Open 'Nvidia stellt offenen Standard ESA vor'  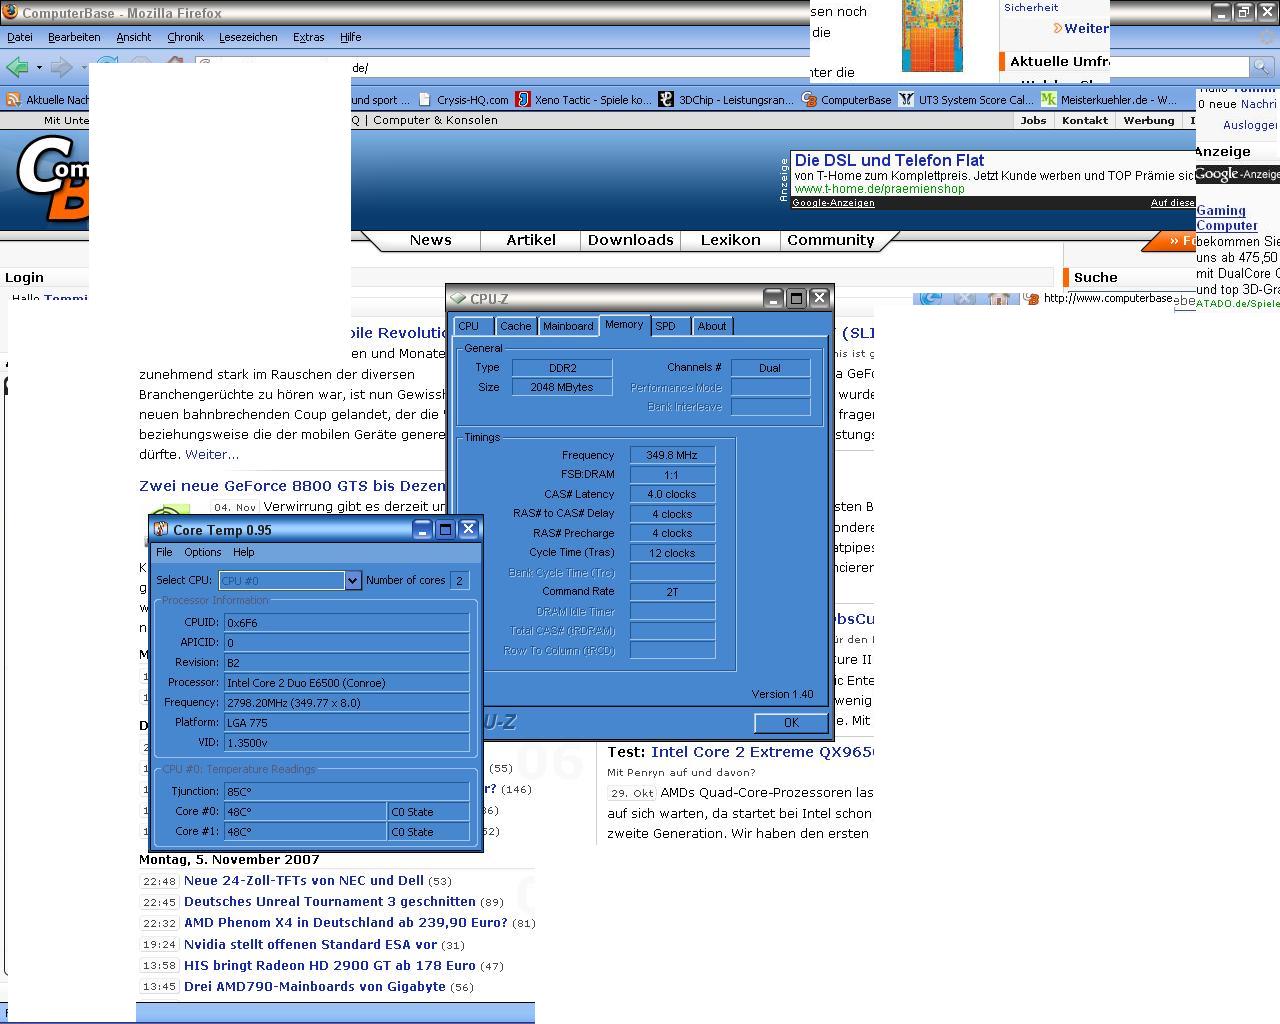[x=311, y=944]
